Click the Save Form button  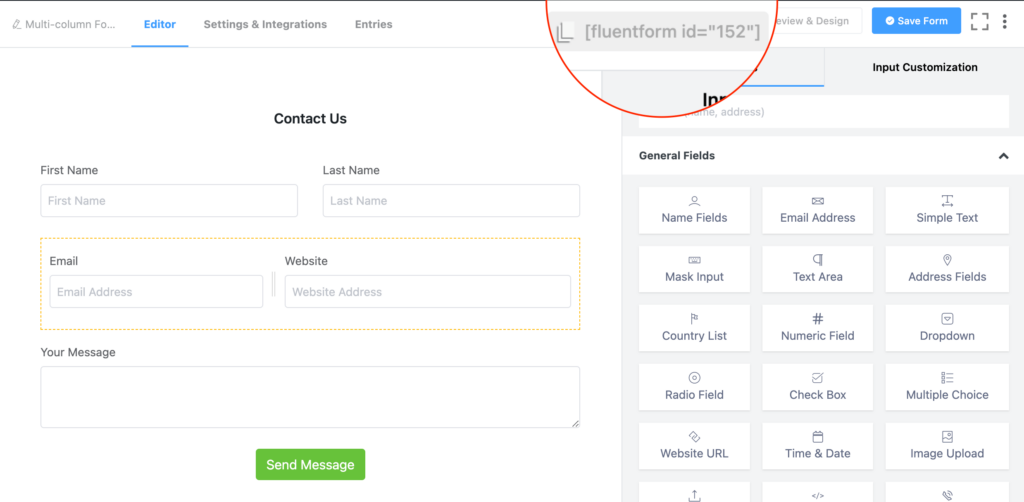(916, 21)
